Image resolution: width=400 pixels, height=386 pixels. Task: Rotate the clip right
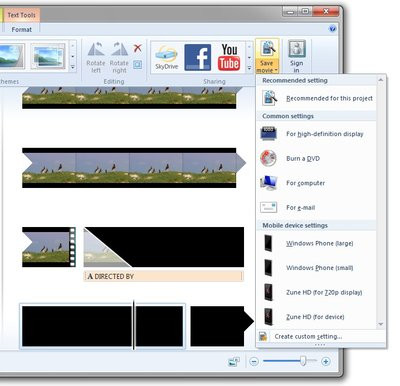click(119, 57)
